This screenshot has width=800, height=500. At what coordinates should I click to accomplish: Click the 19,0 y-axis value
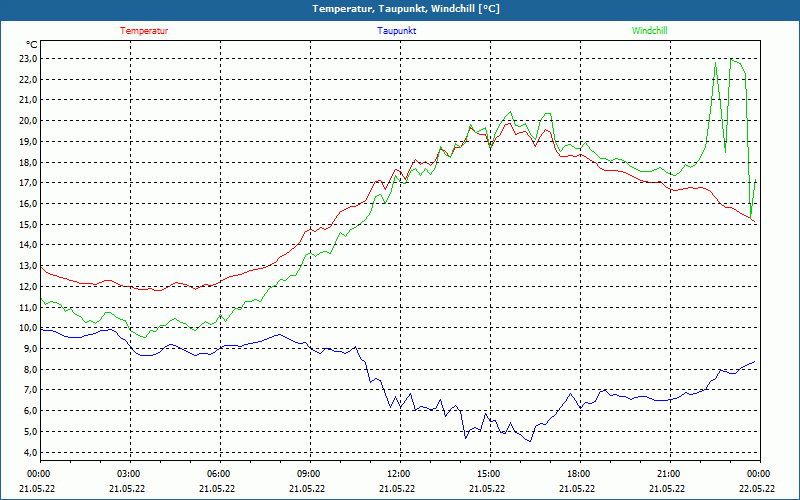(x=28, y=141)
